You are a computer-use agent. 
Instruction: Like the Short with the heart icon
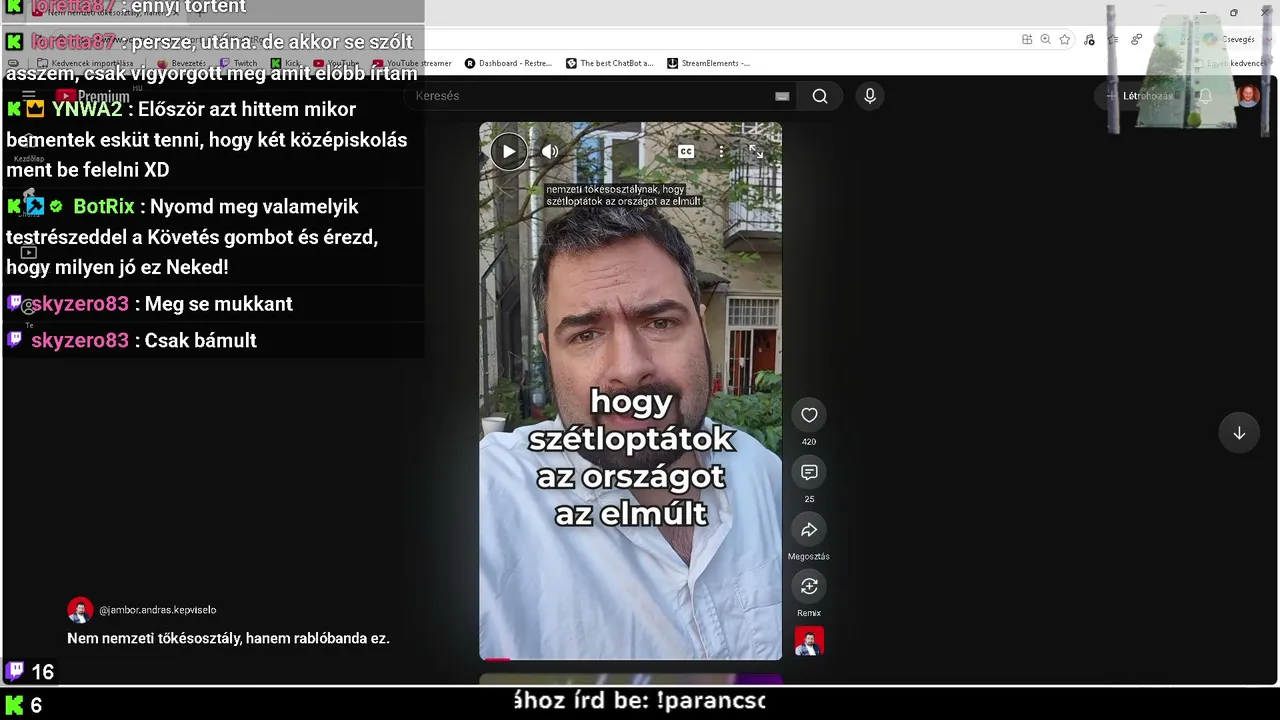coord(809,415)
